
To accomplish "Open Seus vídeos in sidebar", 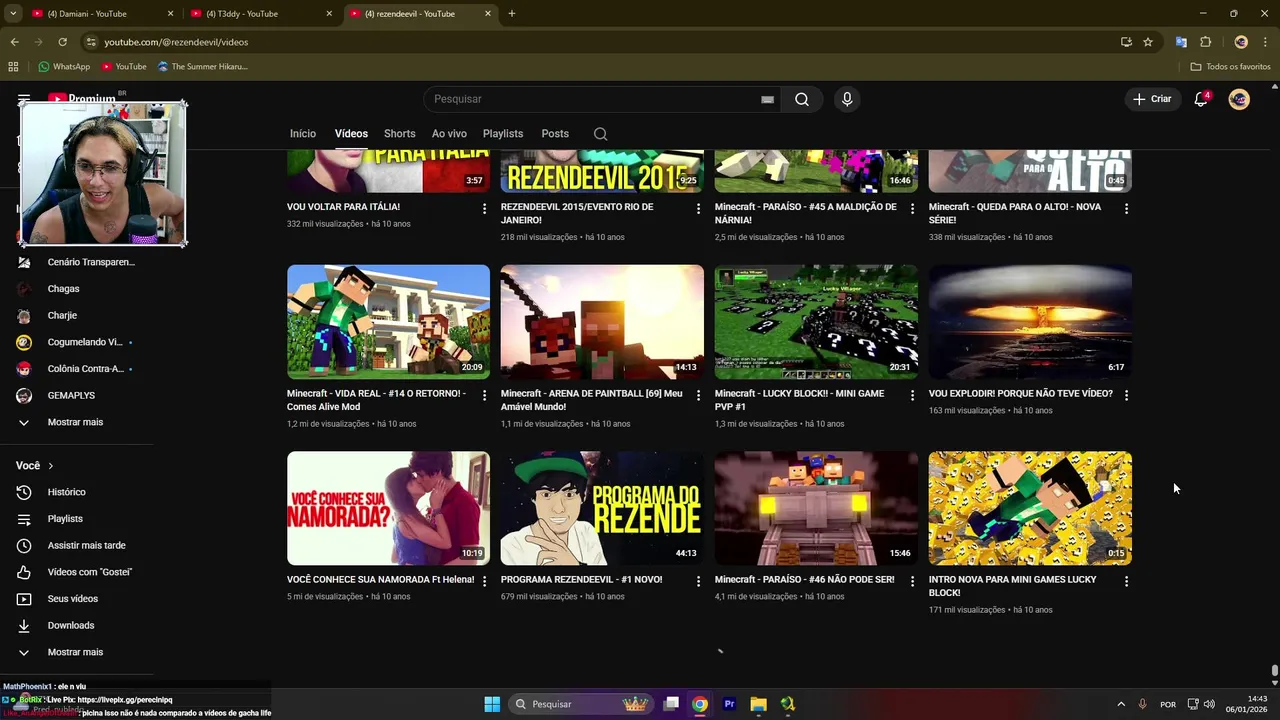I will [73, 599].
